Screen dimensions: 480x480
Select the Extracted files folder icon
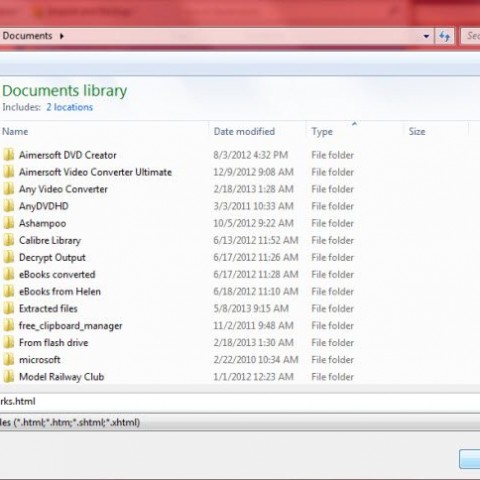coord(9,308)
